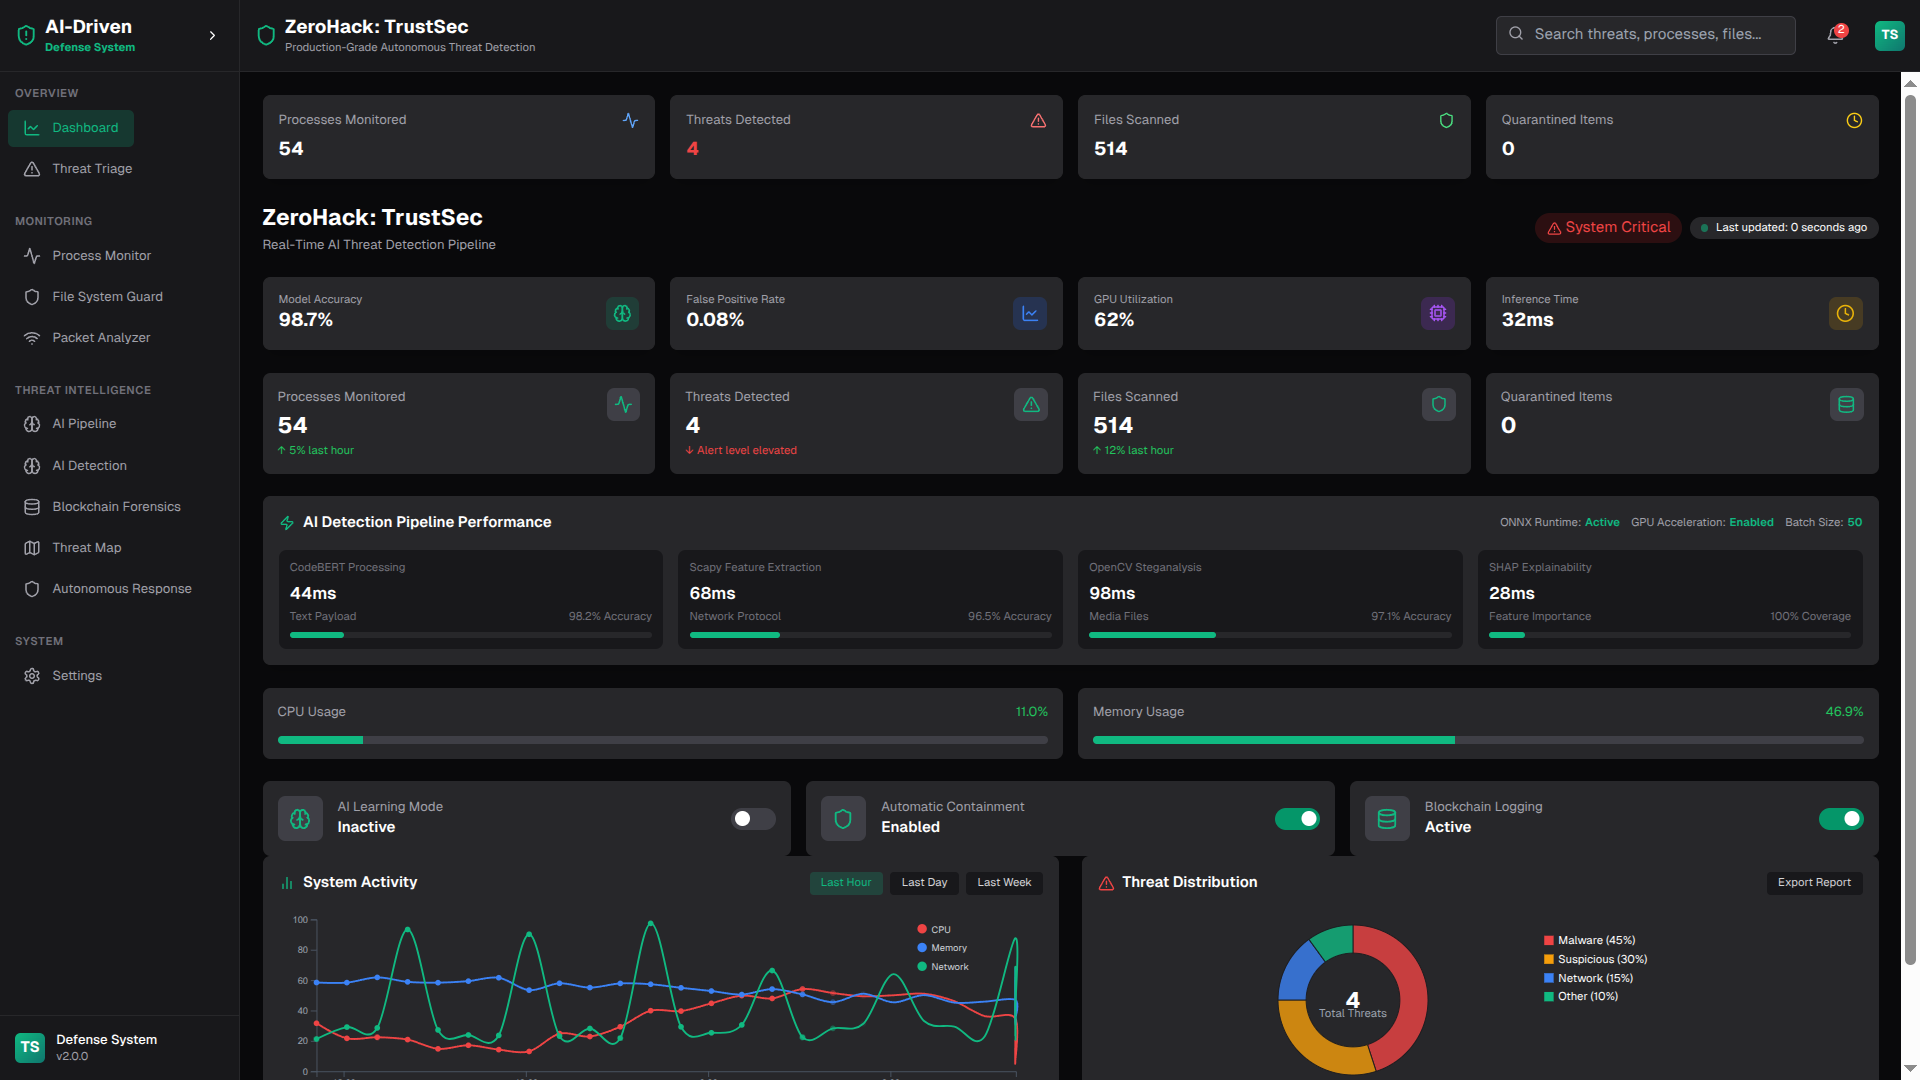The width and height of the screenshot is (1920, 1080).
Task: Open Blockchain Forensics in the sidebar
Action: pyautogui.click(x=116, y=507)
